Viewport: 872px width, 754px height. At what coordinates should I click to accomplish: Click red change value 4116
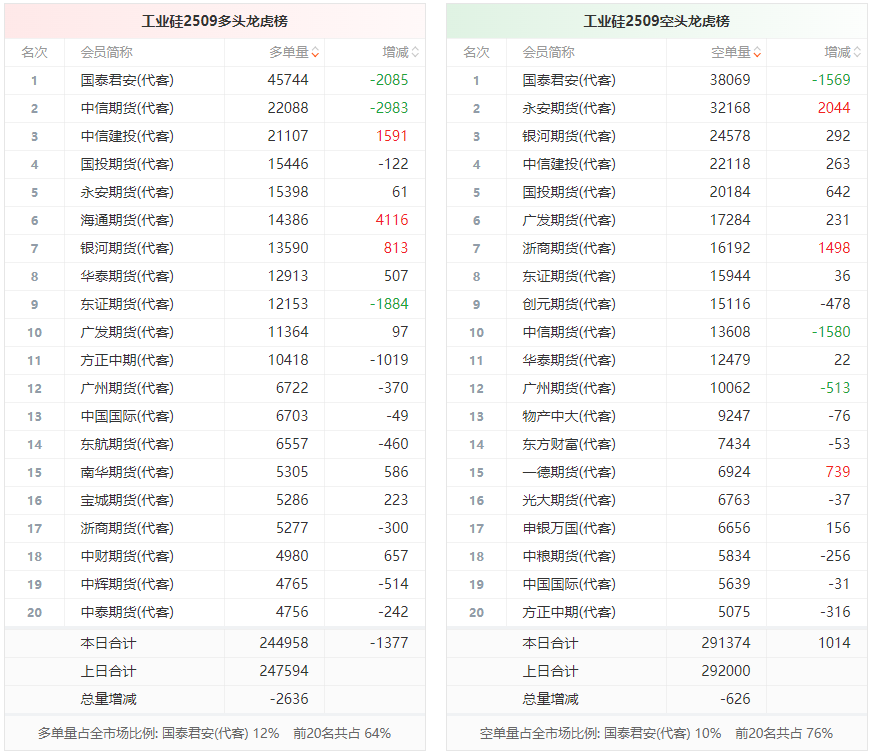click(392, 220)
